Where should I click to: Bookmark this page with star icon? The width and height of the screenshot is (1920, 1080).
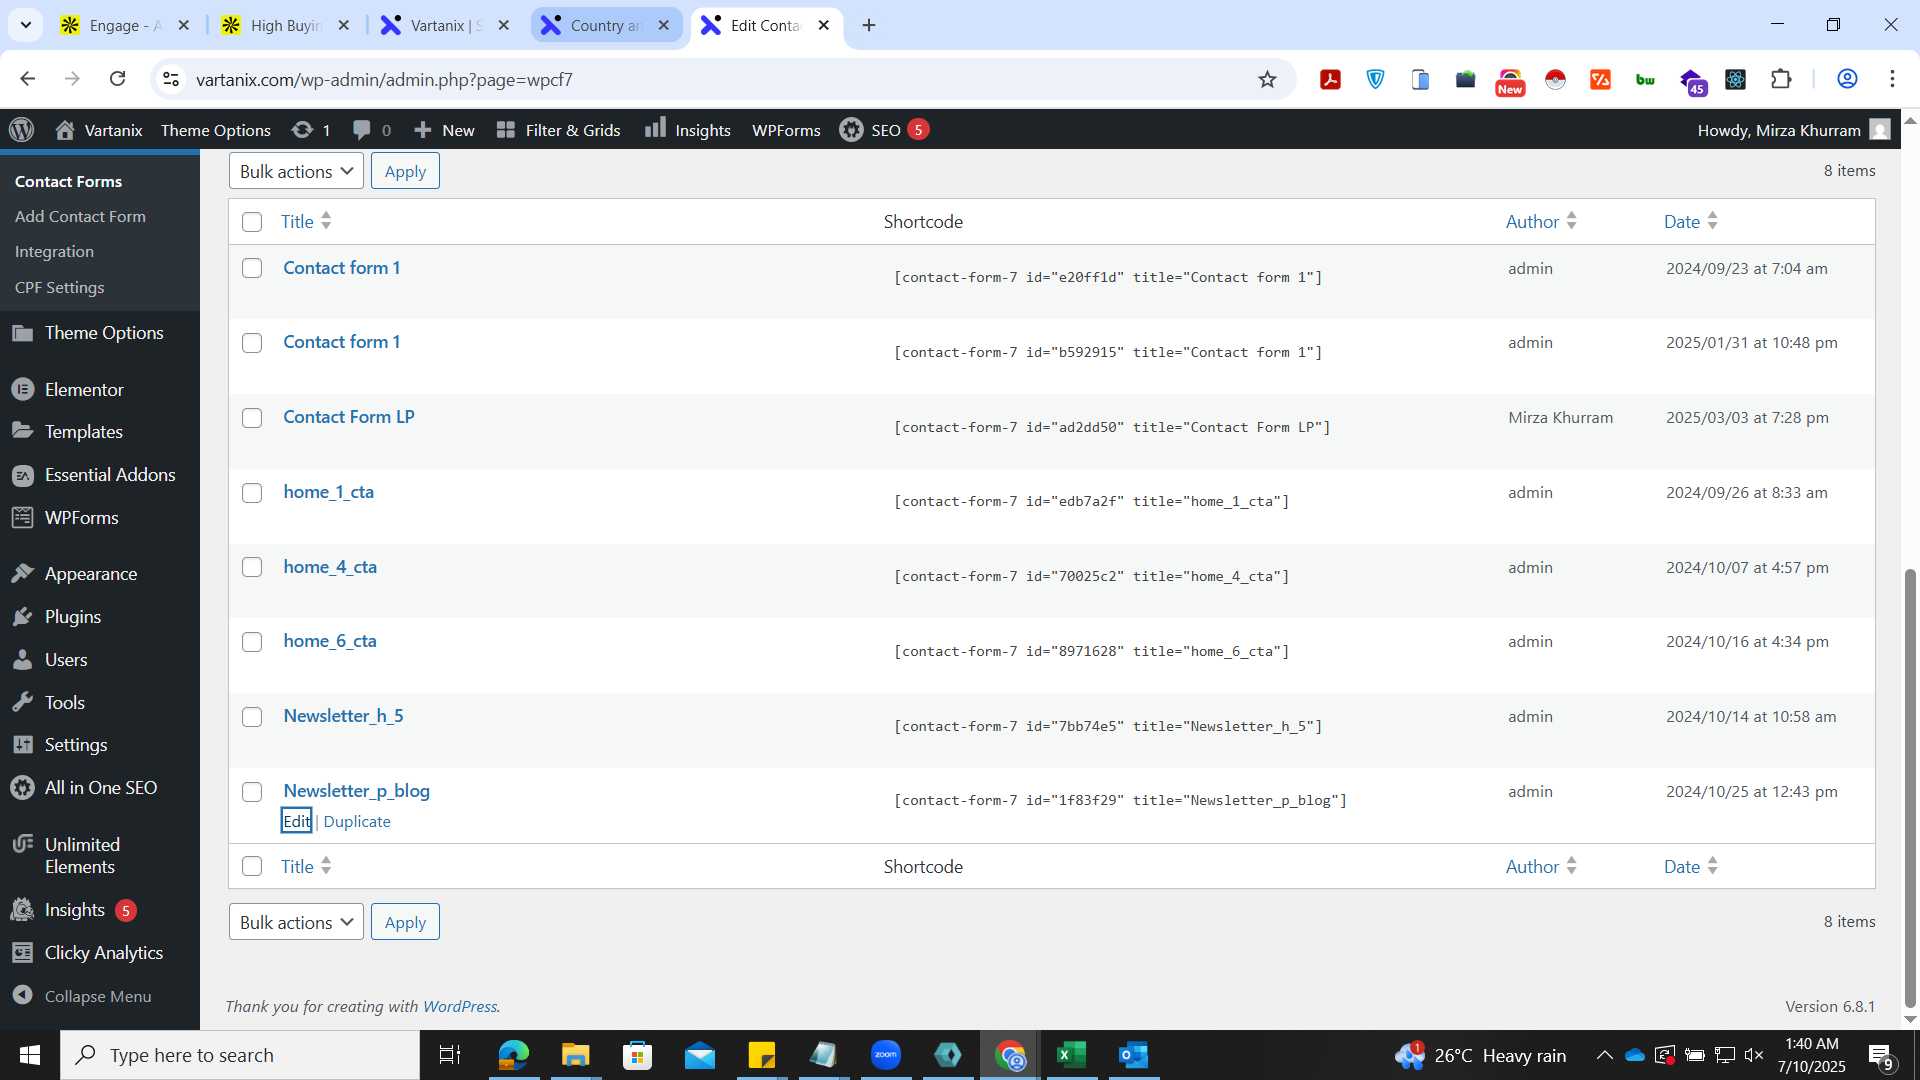pyautogui.click(x=1267, y=79)
